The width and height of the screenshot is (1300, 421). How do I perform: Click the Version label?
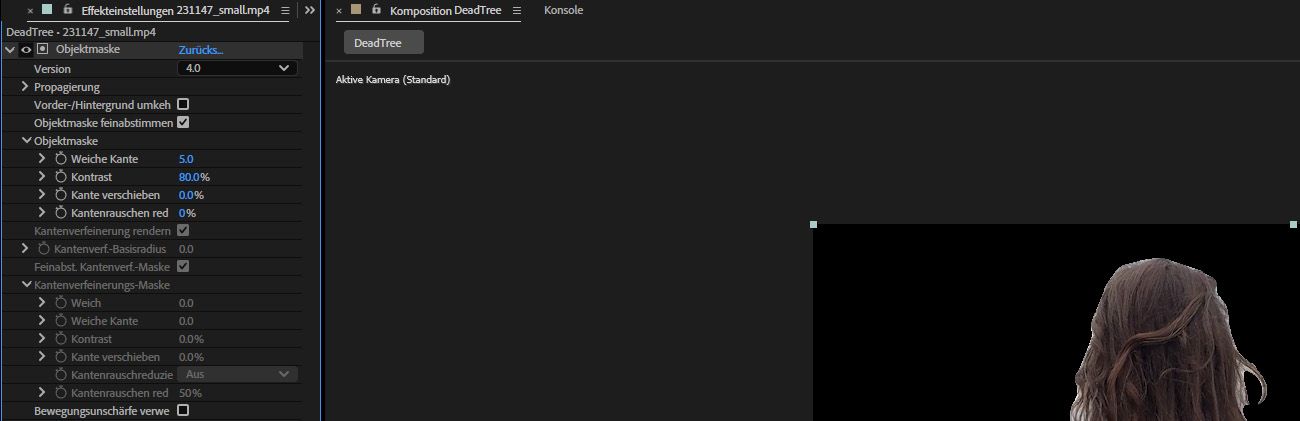click(x=53, y=69)
